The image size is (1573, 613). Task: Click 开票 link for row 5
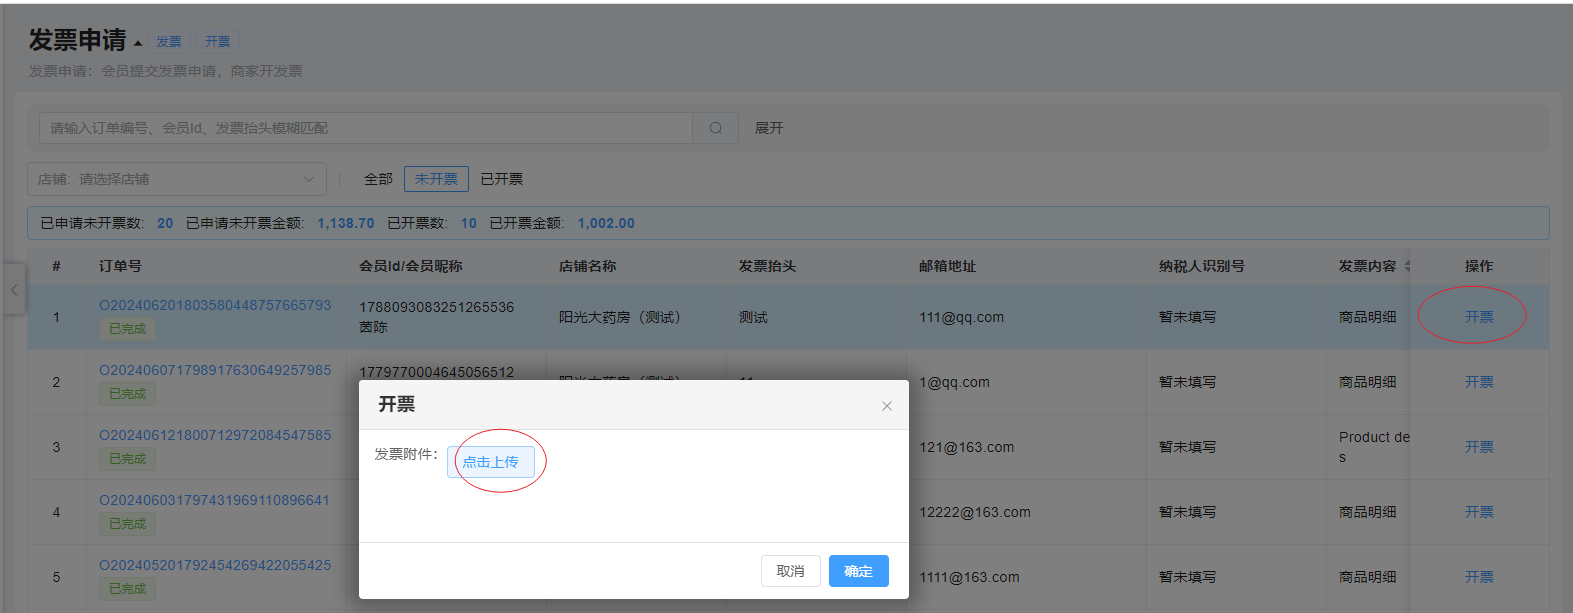click(1479, 577)
